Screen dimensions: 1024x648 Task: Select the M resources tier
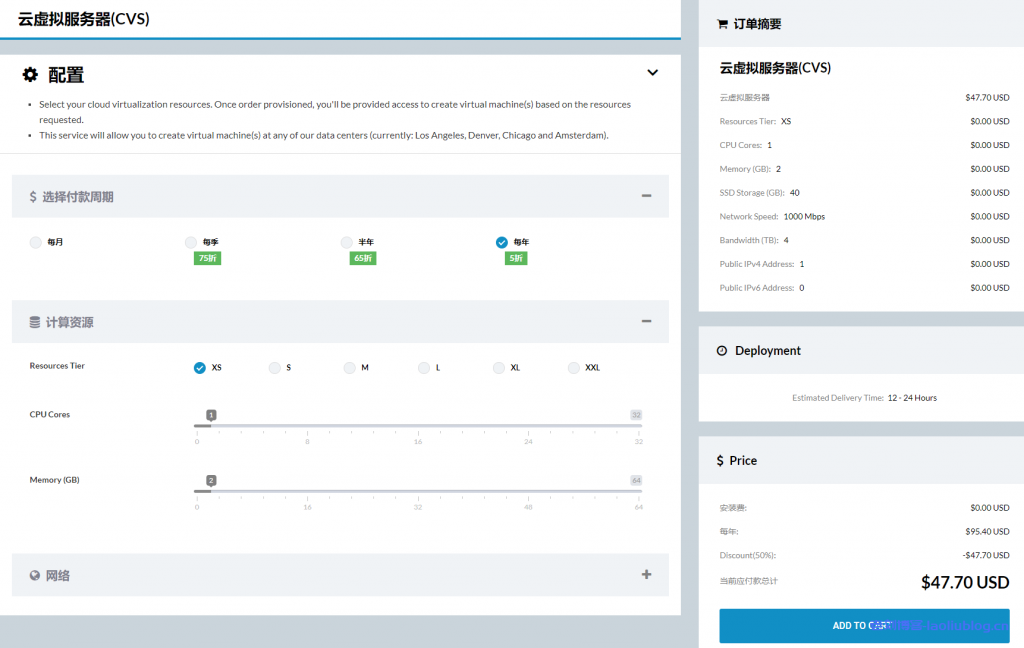click(x=350, y=368)
